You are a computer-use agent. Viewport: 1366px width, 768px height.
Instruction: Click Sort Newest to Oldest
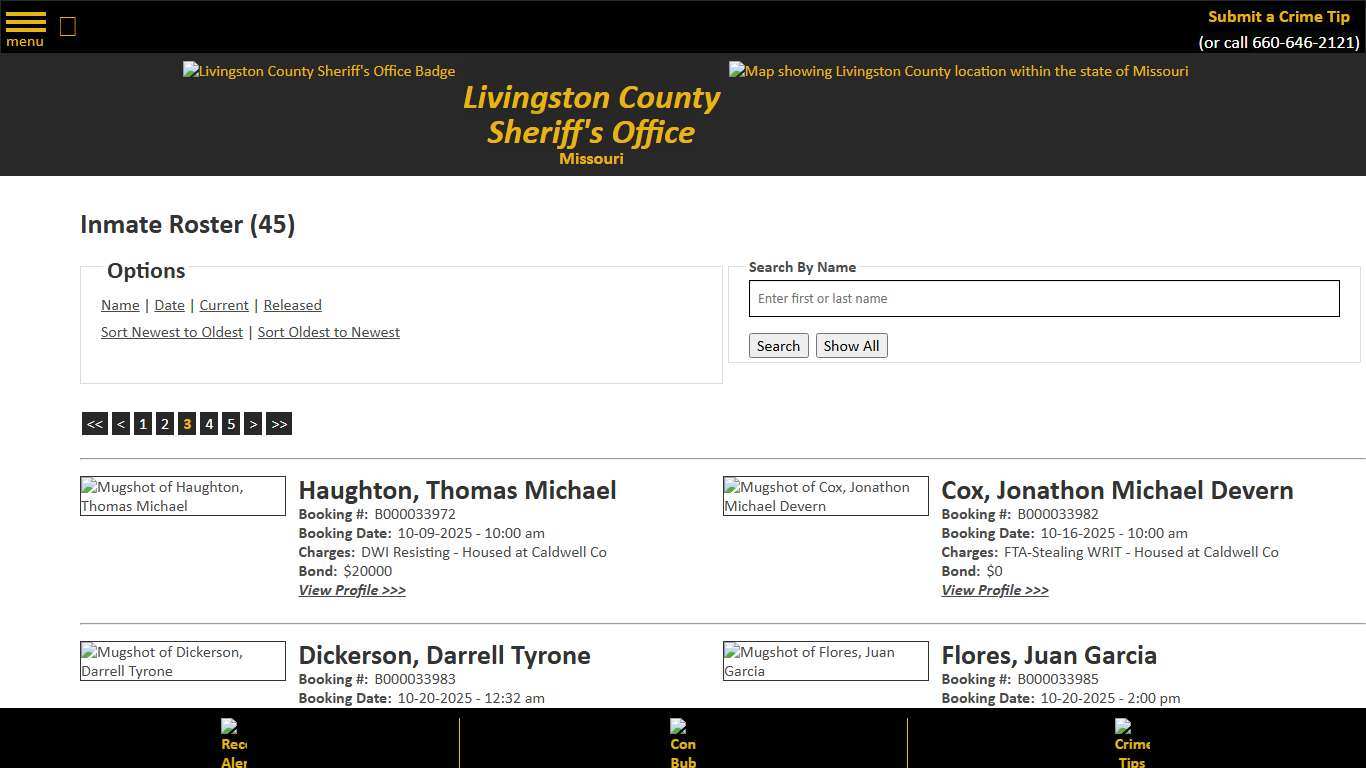tap(171, 332)
